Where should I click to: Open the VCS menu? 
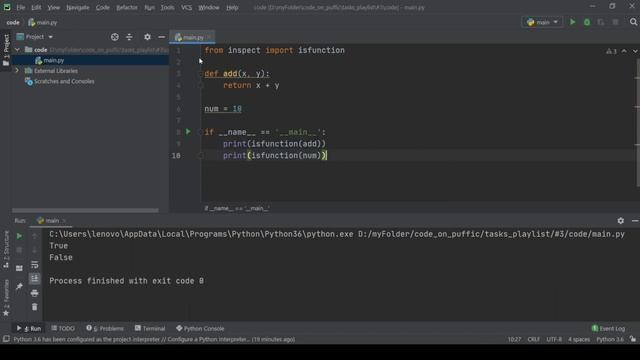pyautogui.click(x=186, y=7)
